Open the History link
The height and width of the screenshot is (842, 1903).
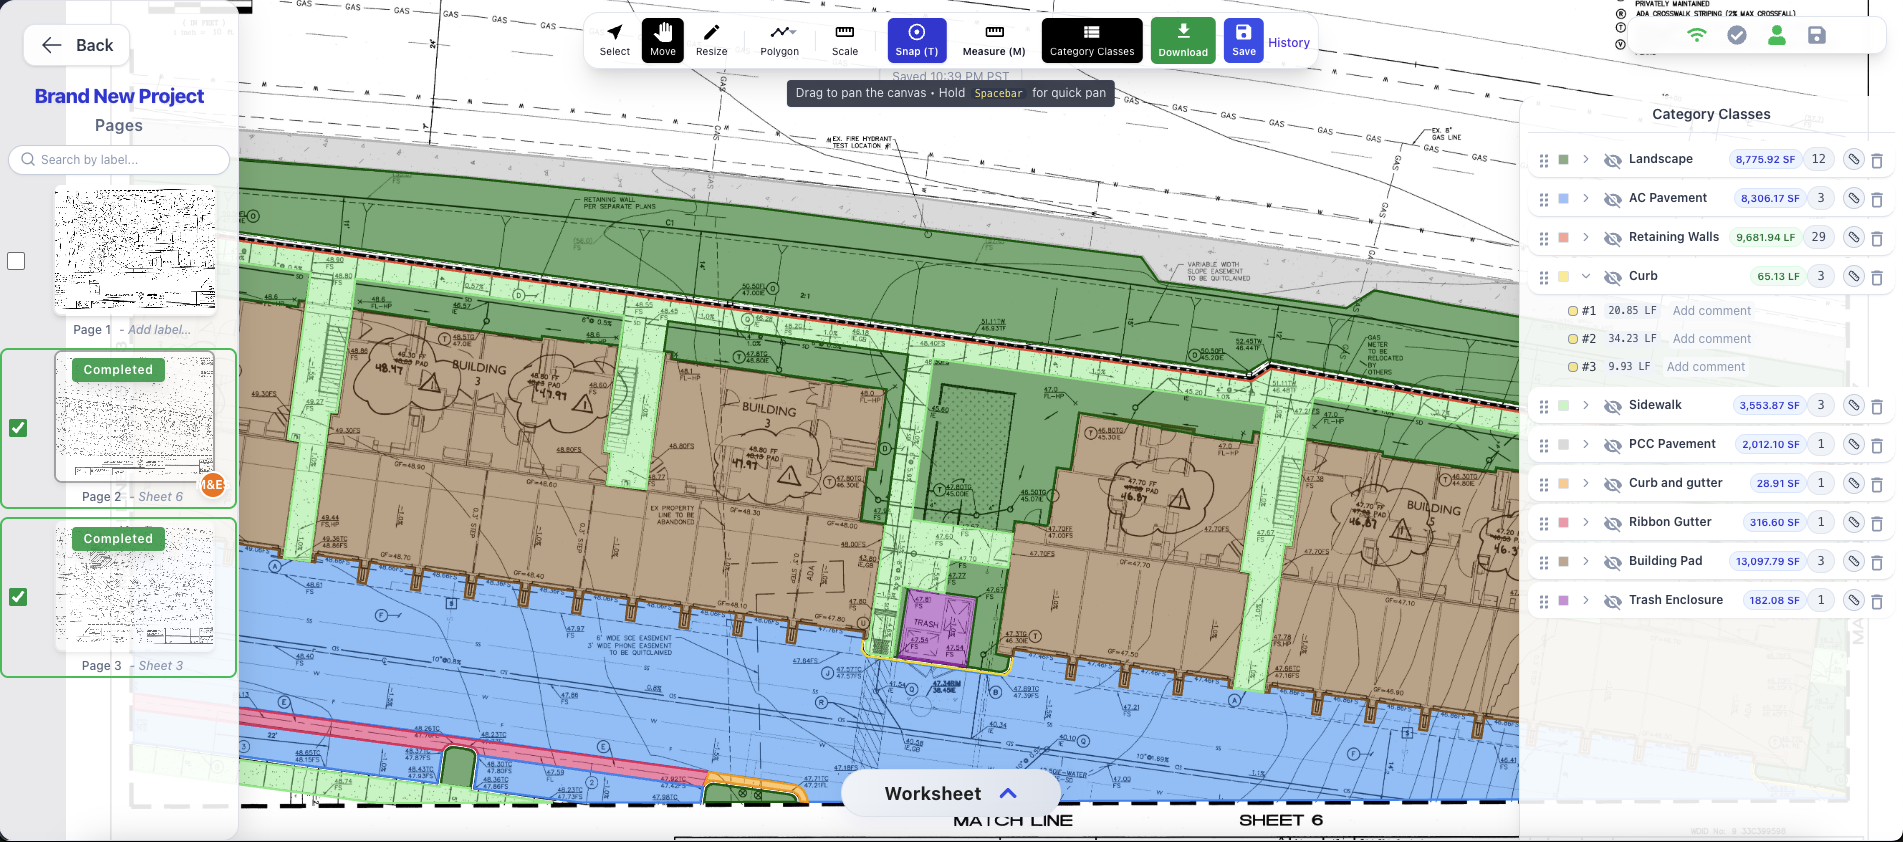1289,43
